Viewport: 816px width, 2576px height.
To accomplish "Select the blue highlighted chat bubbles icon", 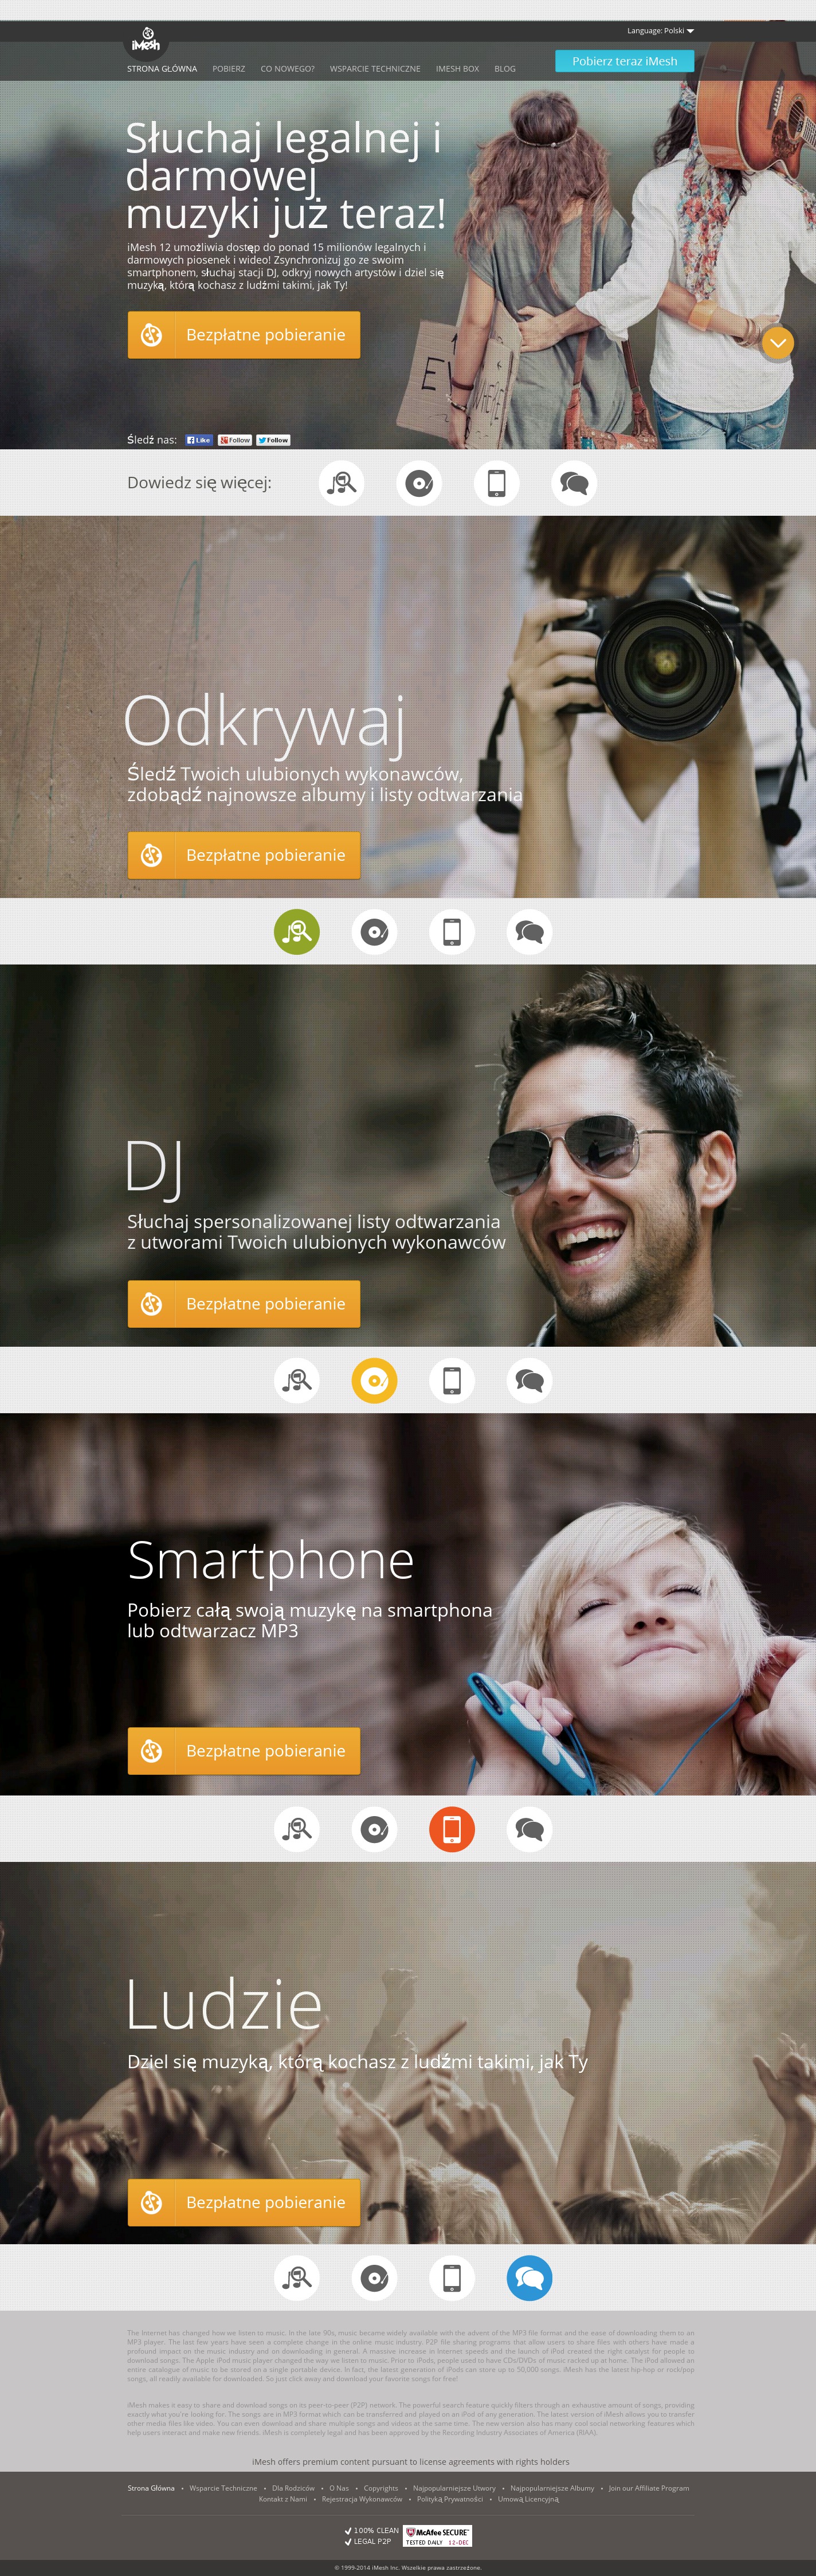I will click(529, 2278).
